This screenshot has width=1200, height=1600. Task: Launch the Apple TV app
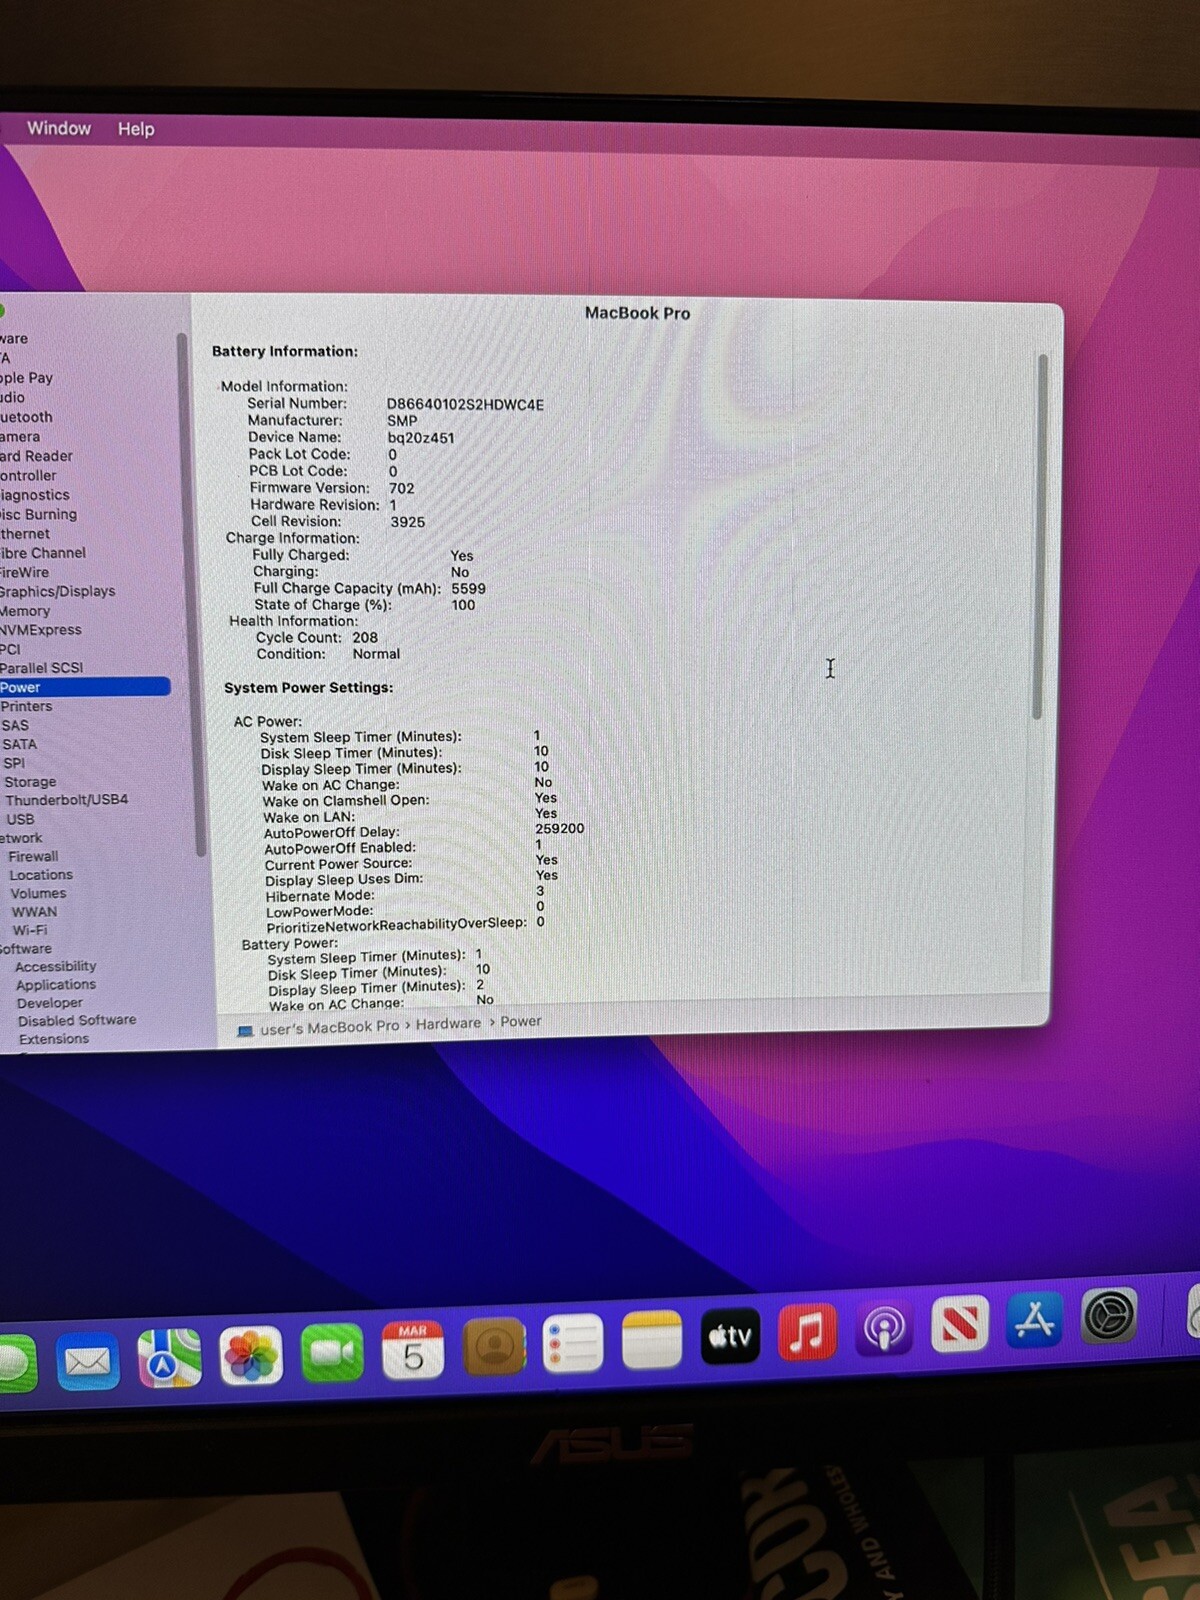[x=730, y=1335]
